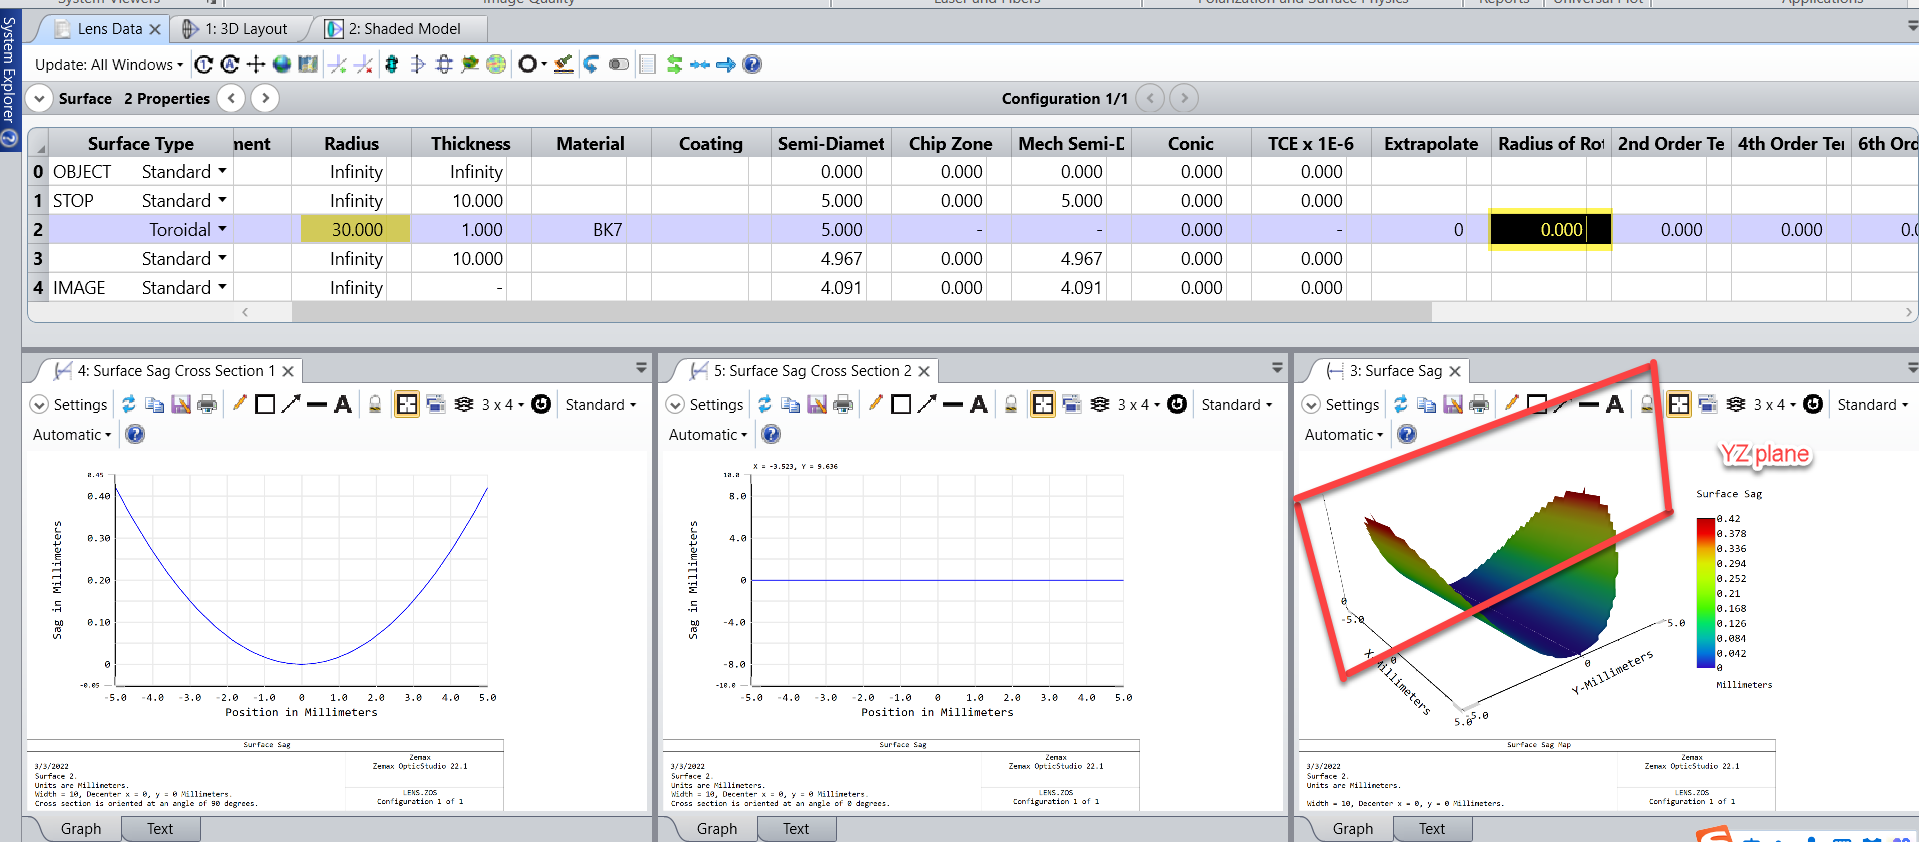
Task: Click the Lens Data horizontal scrollbar
Action: coord(861,312)
